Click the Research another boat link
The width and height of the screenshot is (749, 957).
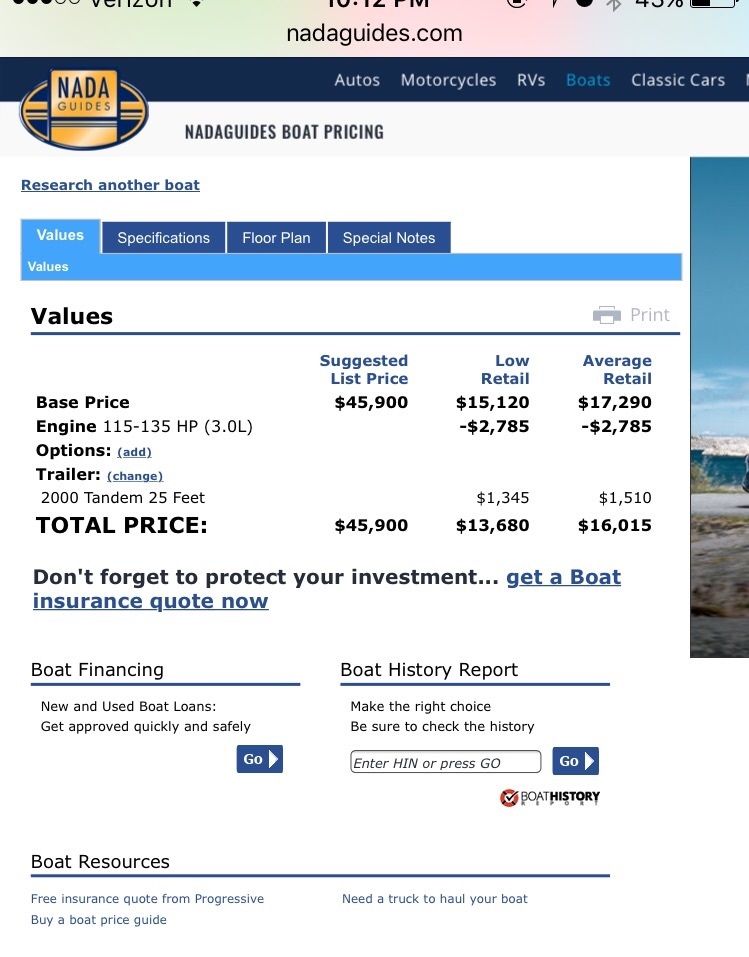coord(110,185)
